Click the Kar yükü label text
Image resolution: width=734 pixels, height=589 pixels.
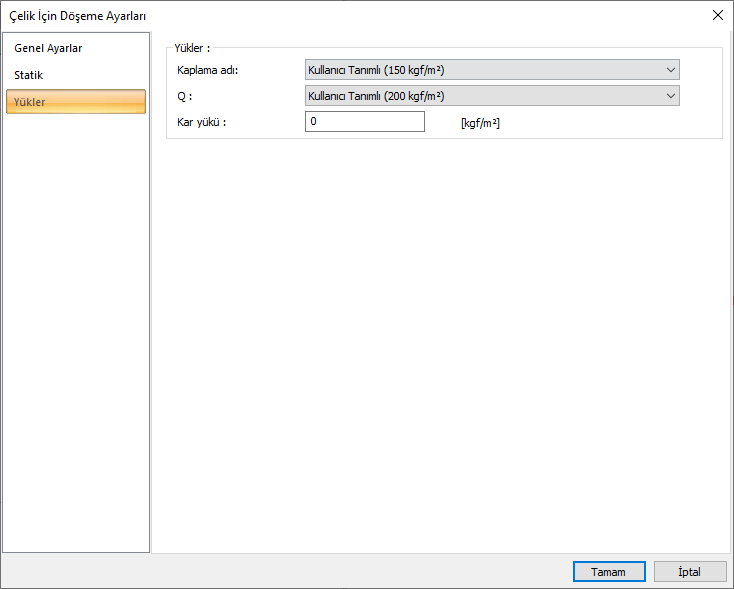click(x=201, y=122)
